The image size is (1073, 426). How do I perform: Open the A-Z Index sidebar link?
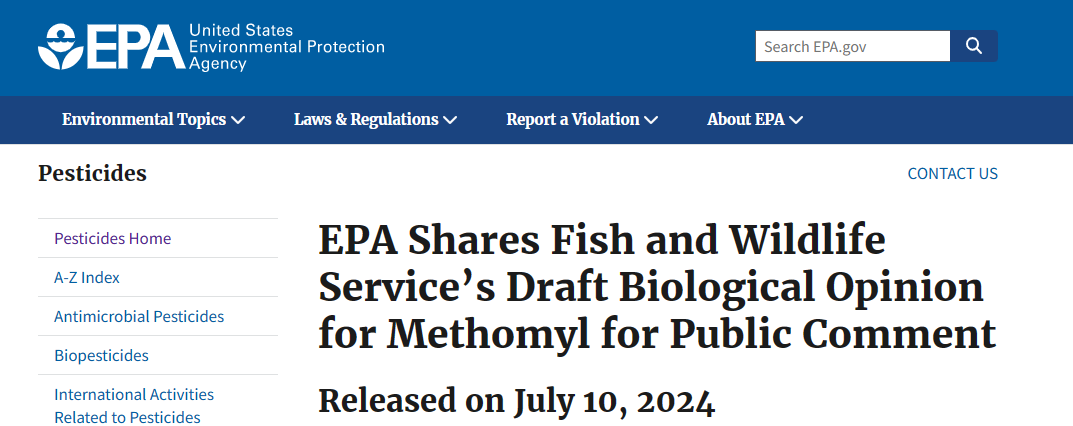coord(87,278)
